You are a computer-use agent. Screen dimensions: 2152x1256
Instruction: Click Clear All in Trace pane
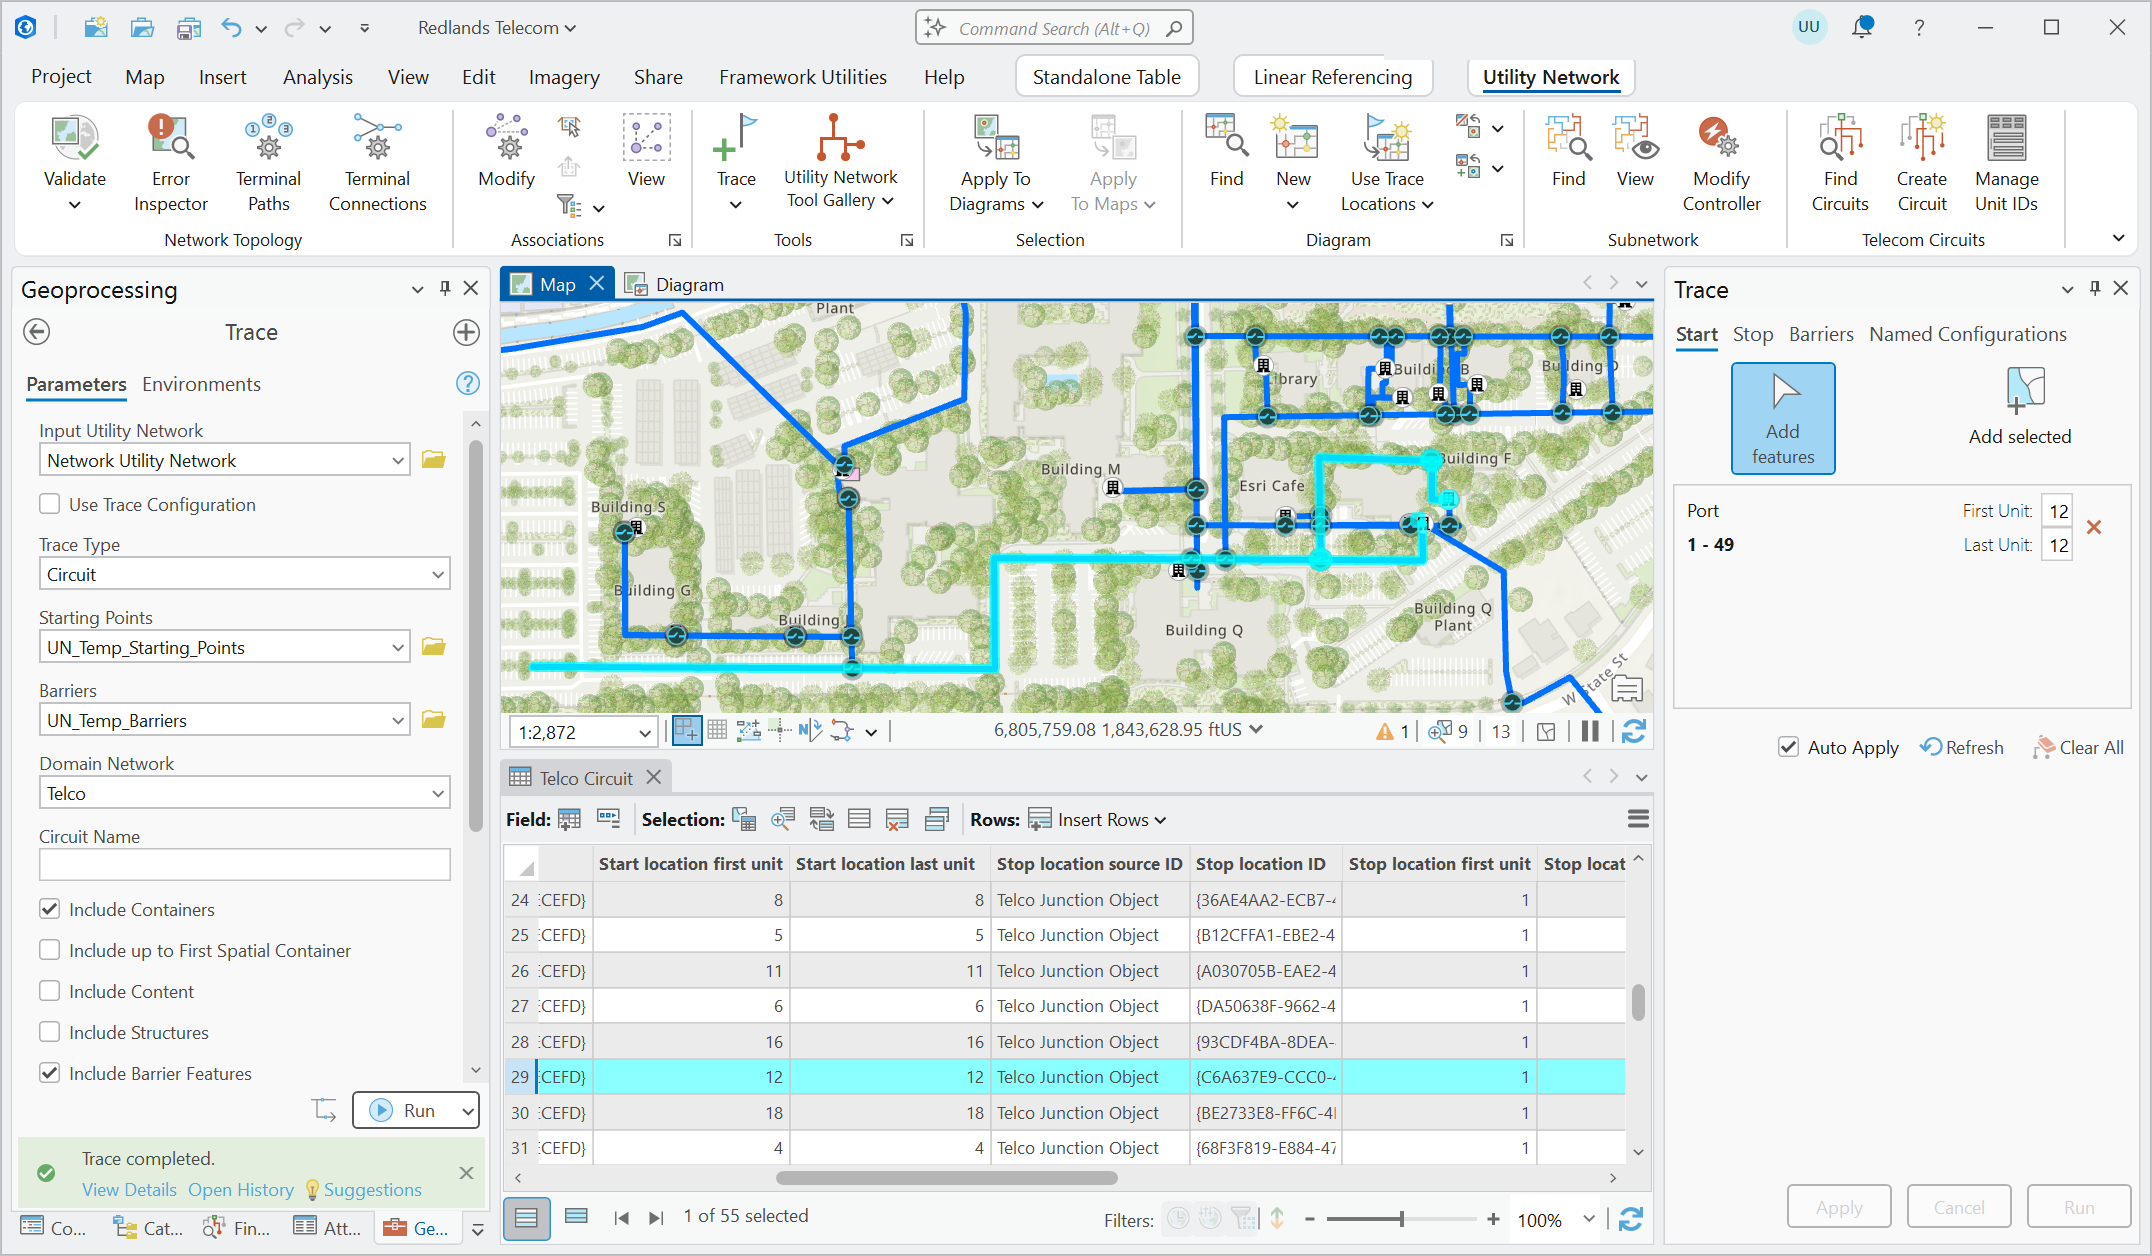pos(2078,747)
